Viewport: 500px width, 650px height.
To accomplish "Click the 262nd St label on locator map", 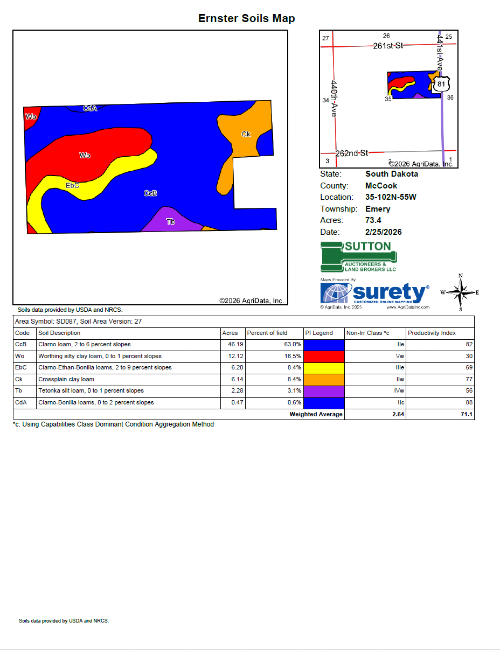I will click(352, 153).
